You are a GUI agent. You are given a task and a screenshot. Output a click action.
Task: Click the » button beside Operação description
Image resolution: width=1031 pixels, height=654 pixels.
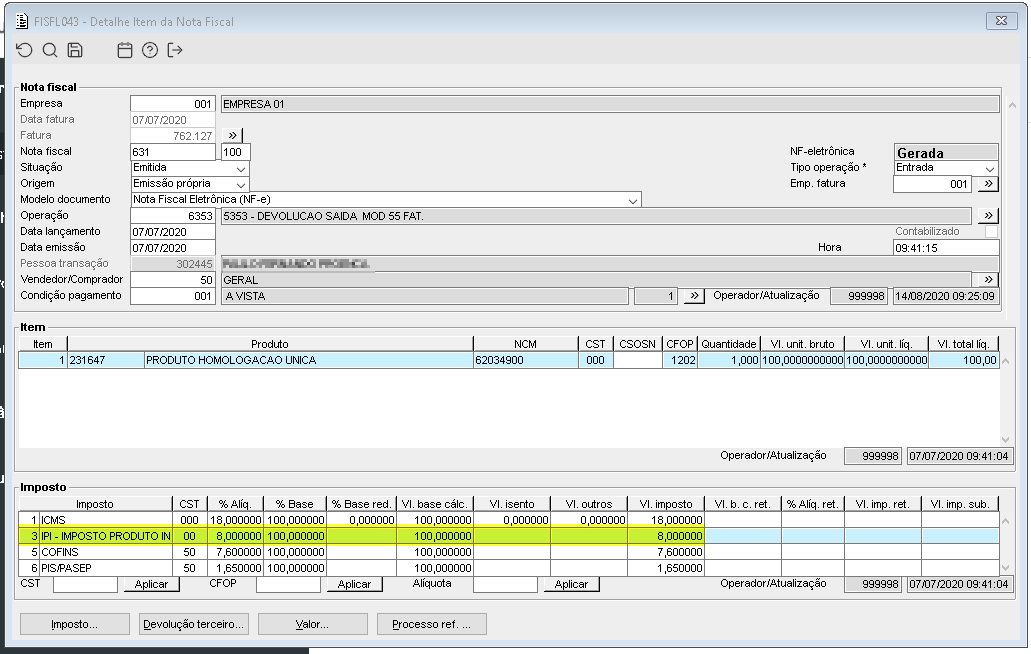988,216
